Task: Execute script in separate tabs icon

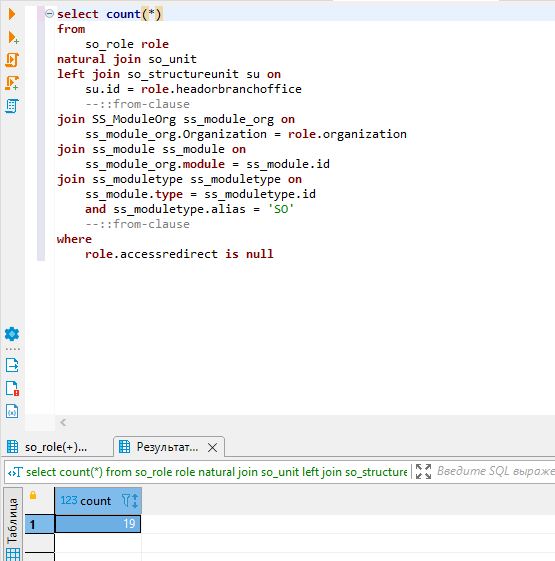Action: [x=12, y=83]
